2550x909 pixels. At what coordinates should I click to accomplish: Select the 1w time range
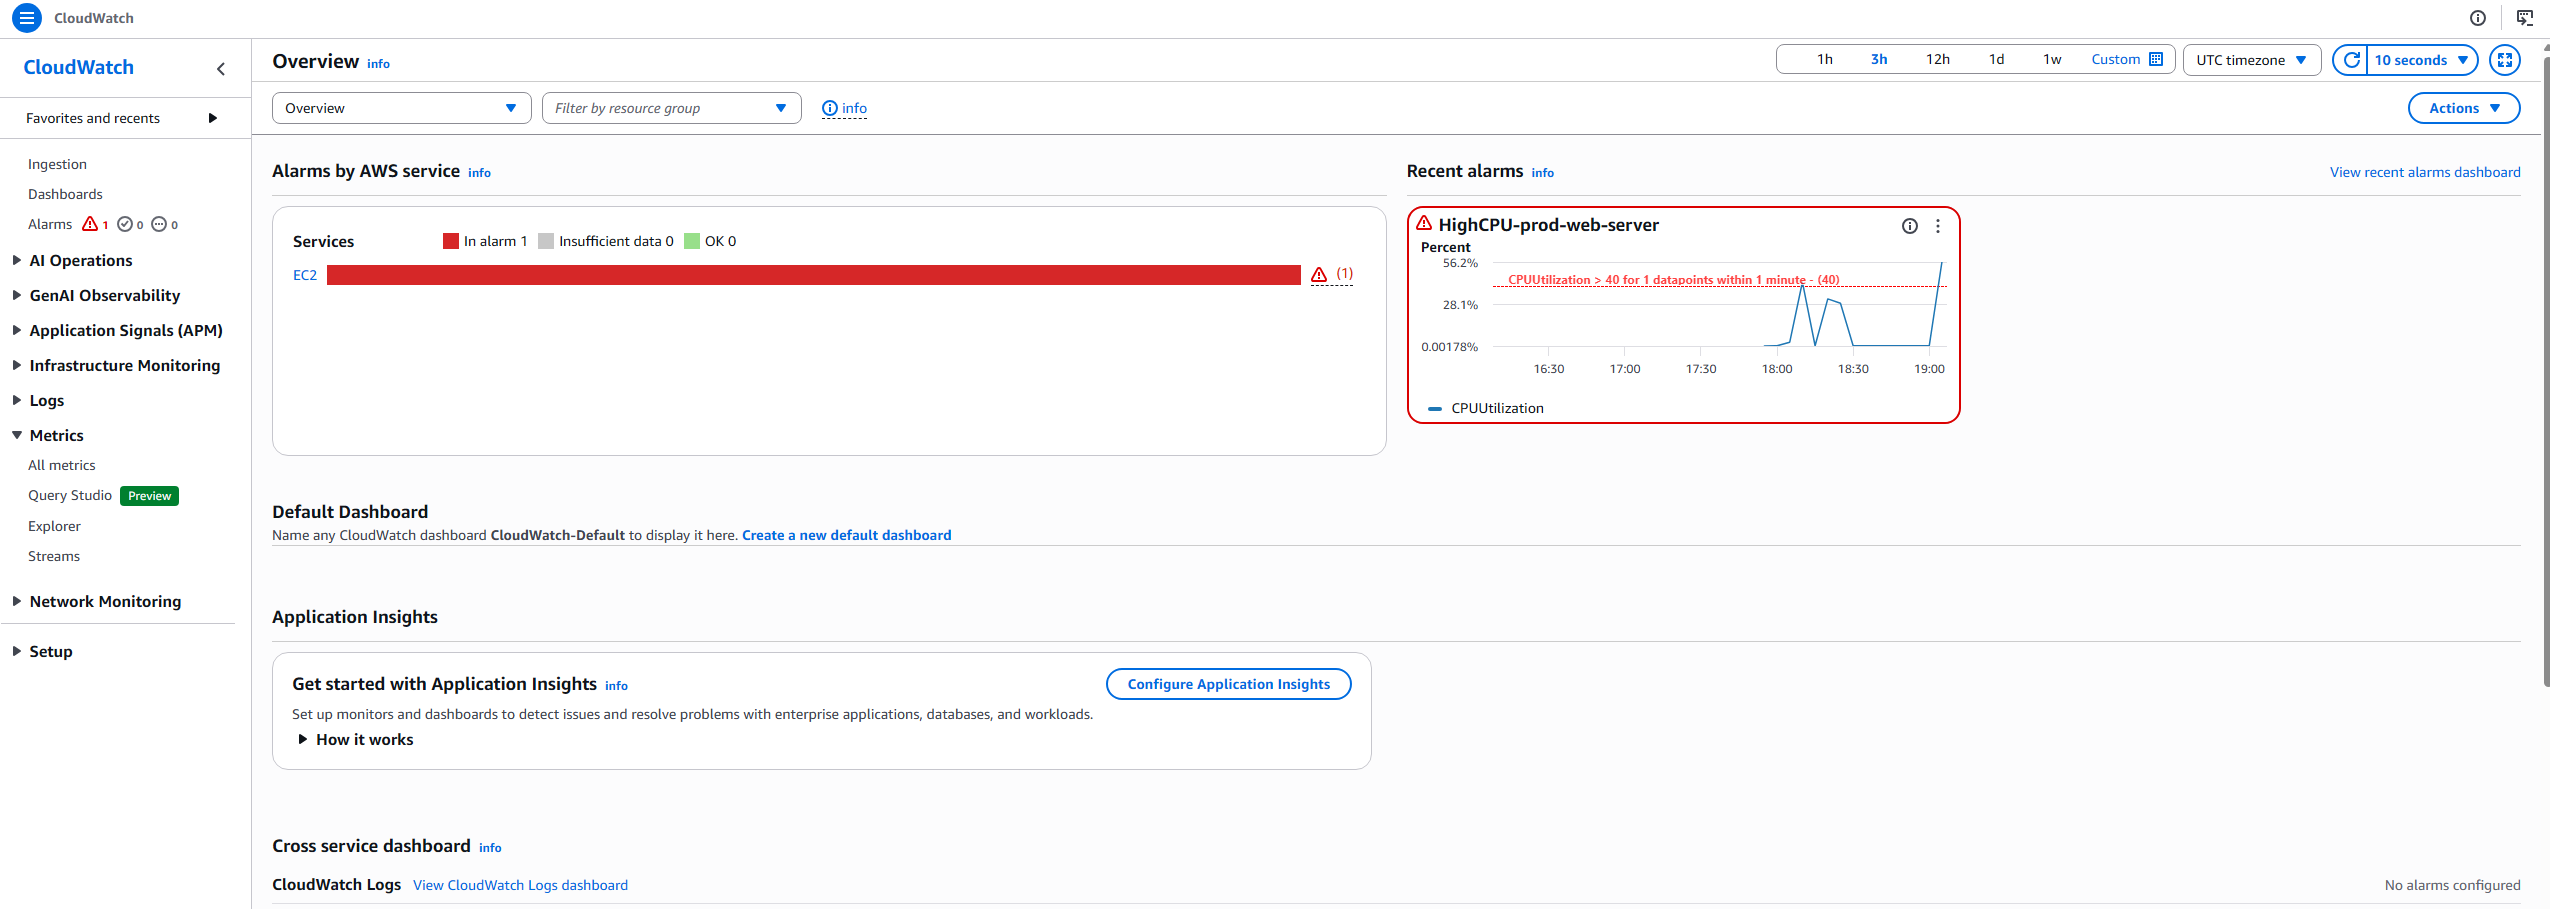[x=2052, y=60]
